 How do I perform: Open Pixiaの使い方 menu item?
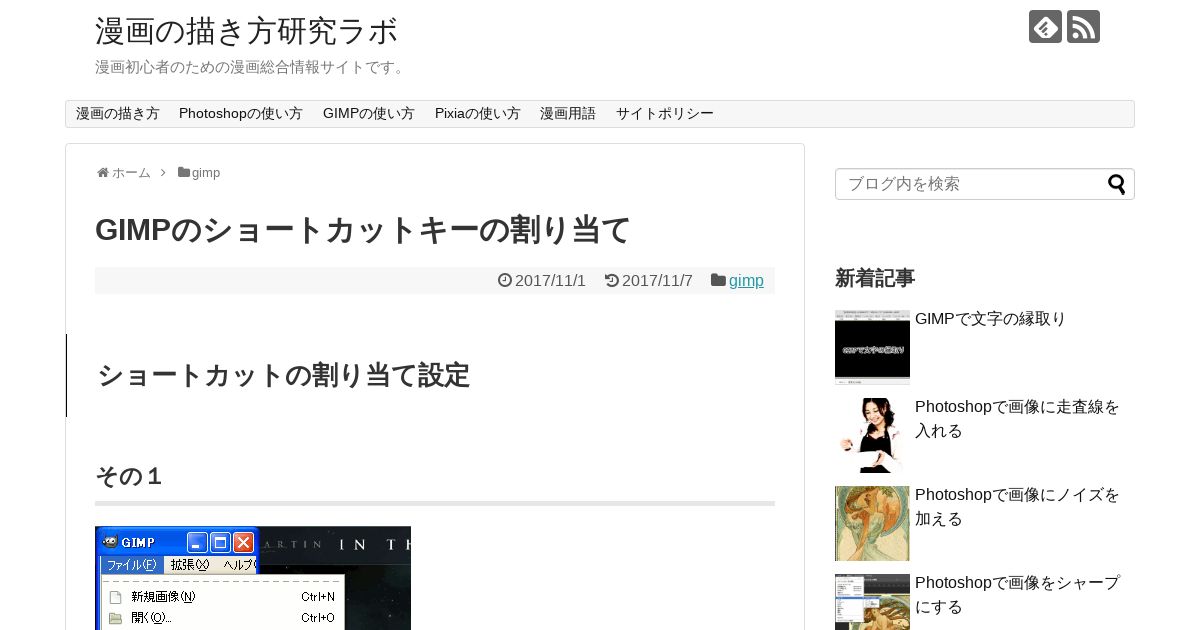click(478, 114)
